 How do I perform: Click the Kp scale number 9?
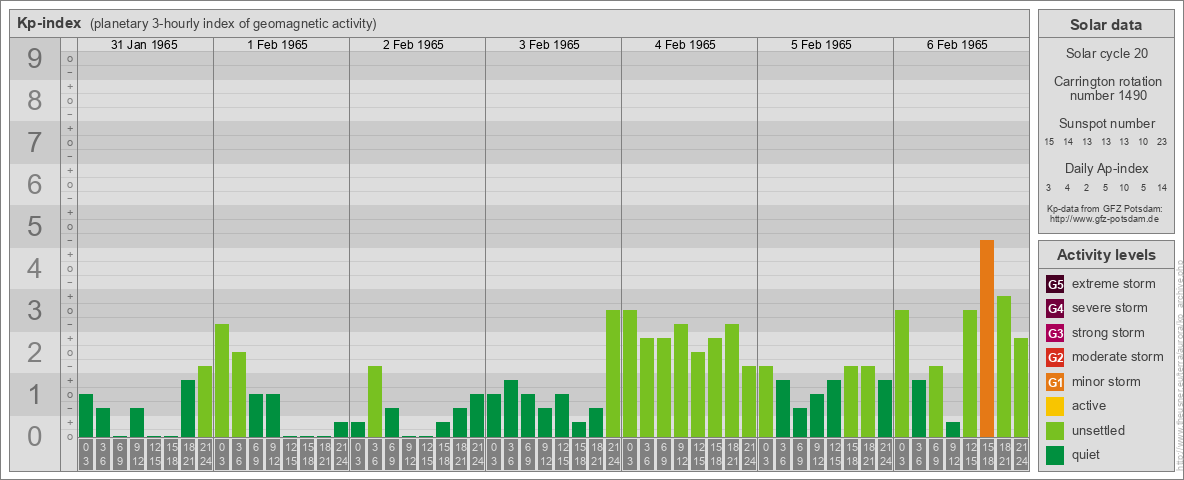[34, 59]
